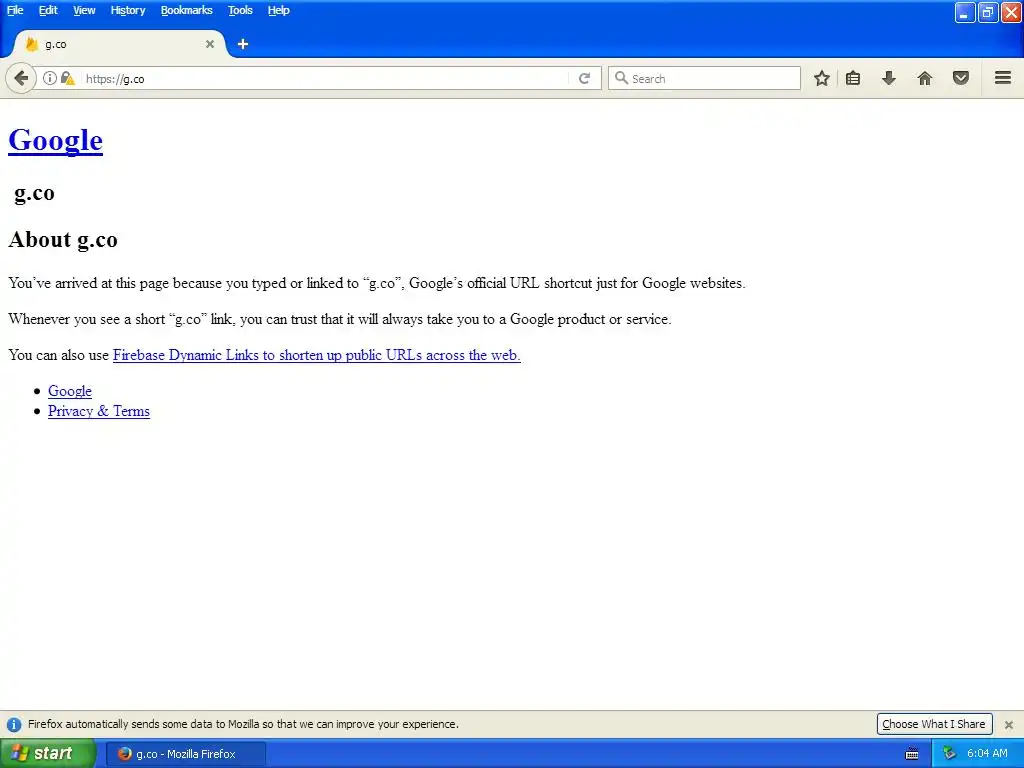Dismiss the Mozilla data notification bar
Screen dimensions: 1024x768
point(1009,724)
